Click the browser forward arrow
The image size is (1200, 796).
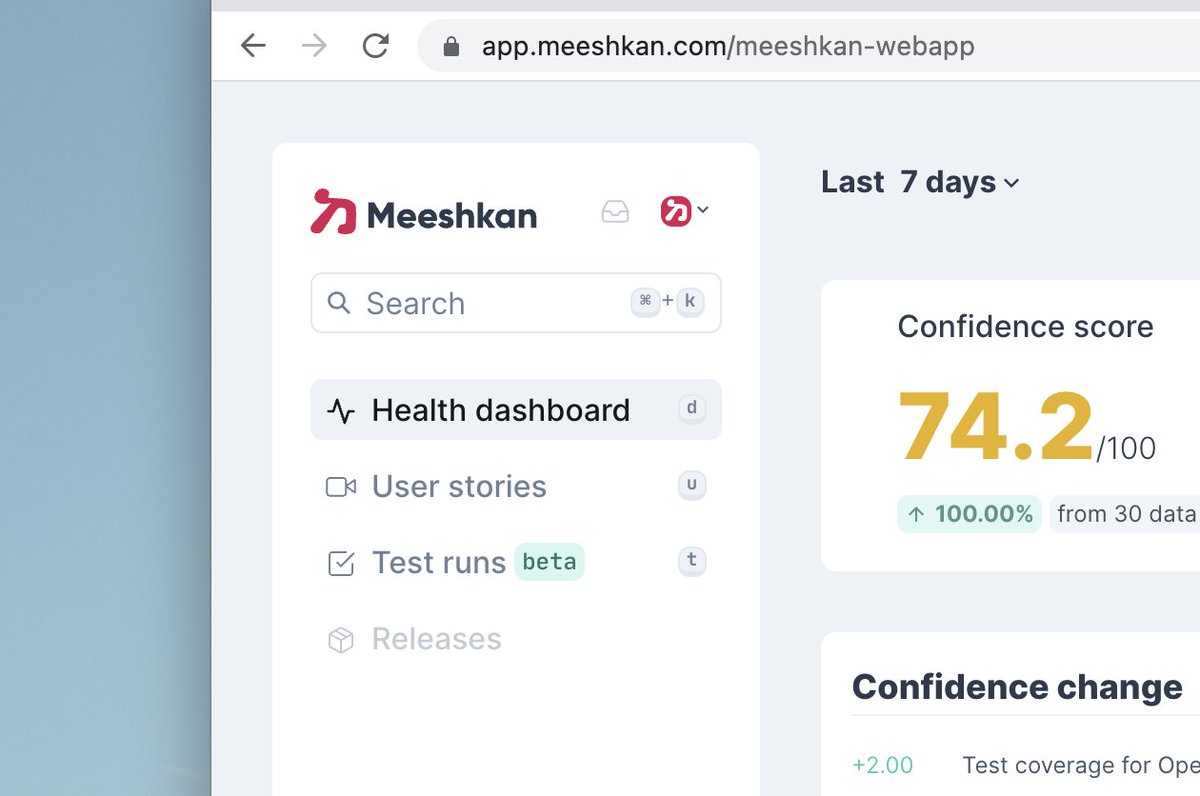[x=314, y=46]
